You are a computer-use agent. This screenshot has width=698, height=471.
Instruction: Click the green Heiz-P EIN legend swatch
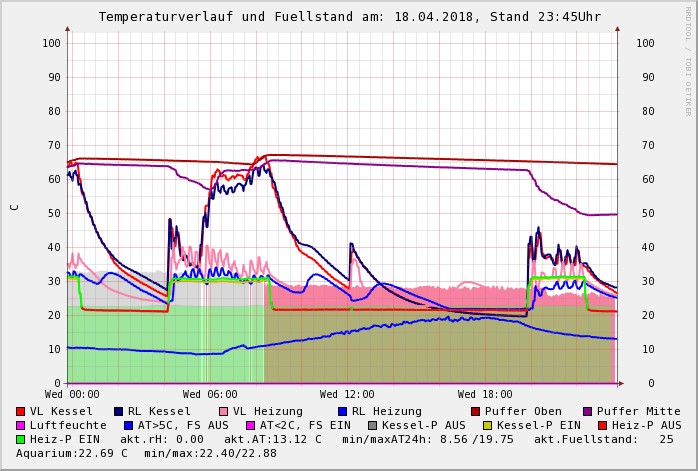(x=21, y=439)
